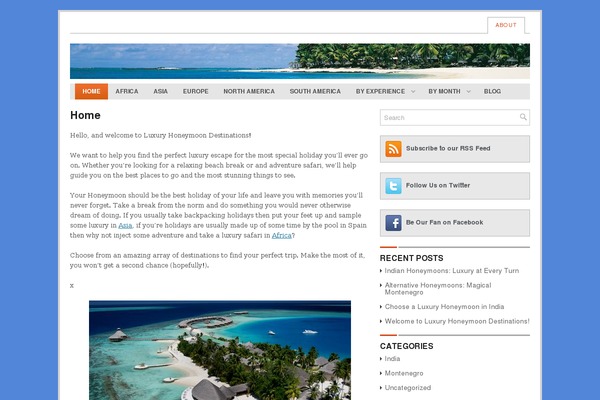
Task: Click the aerial island resort photo
Action: pyautogui.click(x=220, y=350)
